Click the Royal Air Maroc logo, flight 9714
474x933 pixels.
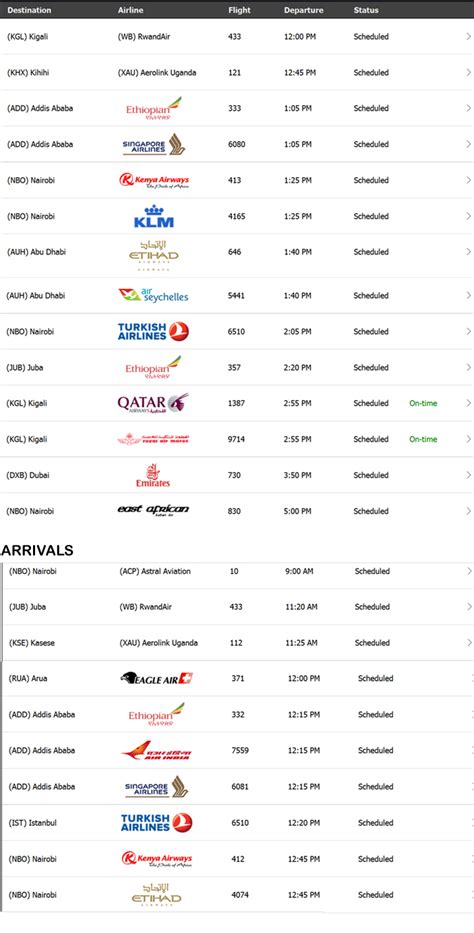(x=153, y=439)
